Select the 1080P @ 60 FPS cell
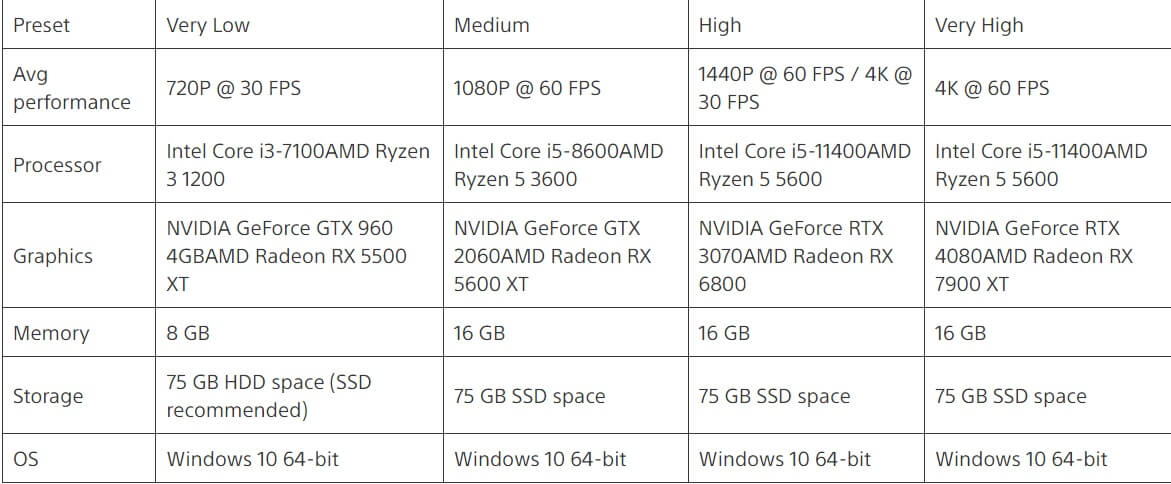The width and height of the screenshot is (1171, 484). point(565,87)
